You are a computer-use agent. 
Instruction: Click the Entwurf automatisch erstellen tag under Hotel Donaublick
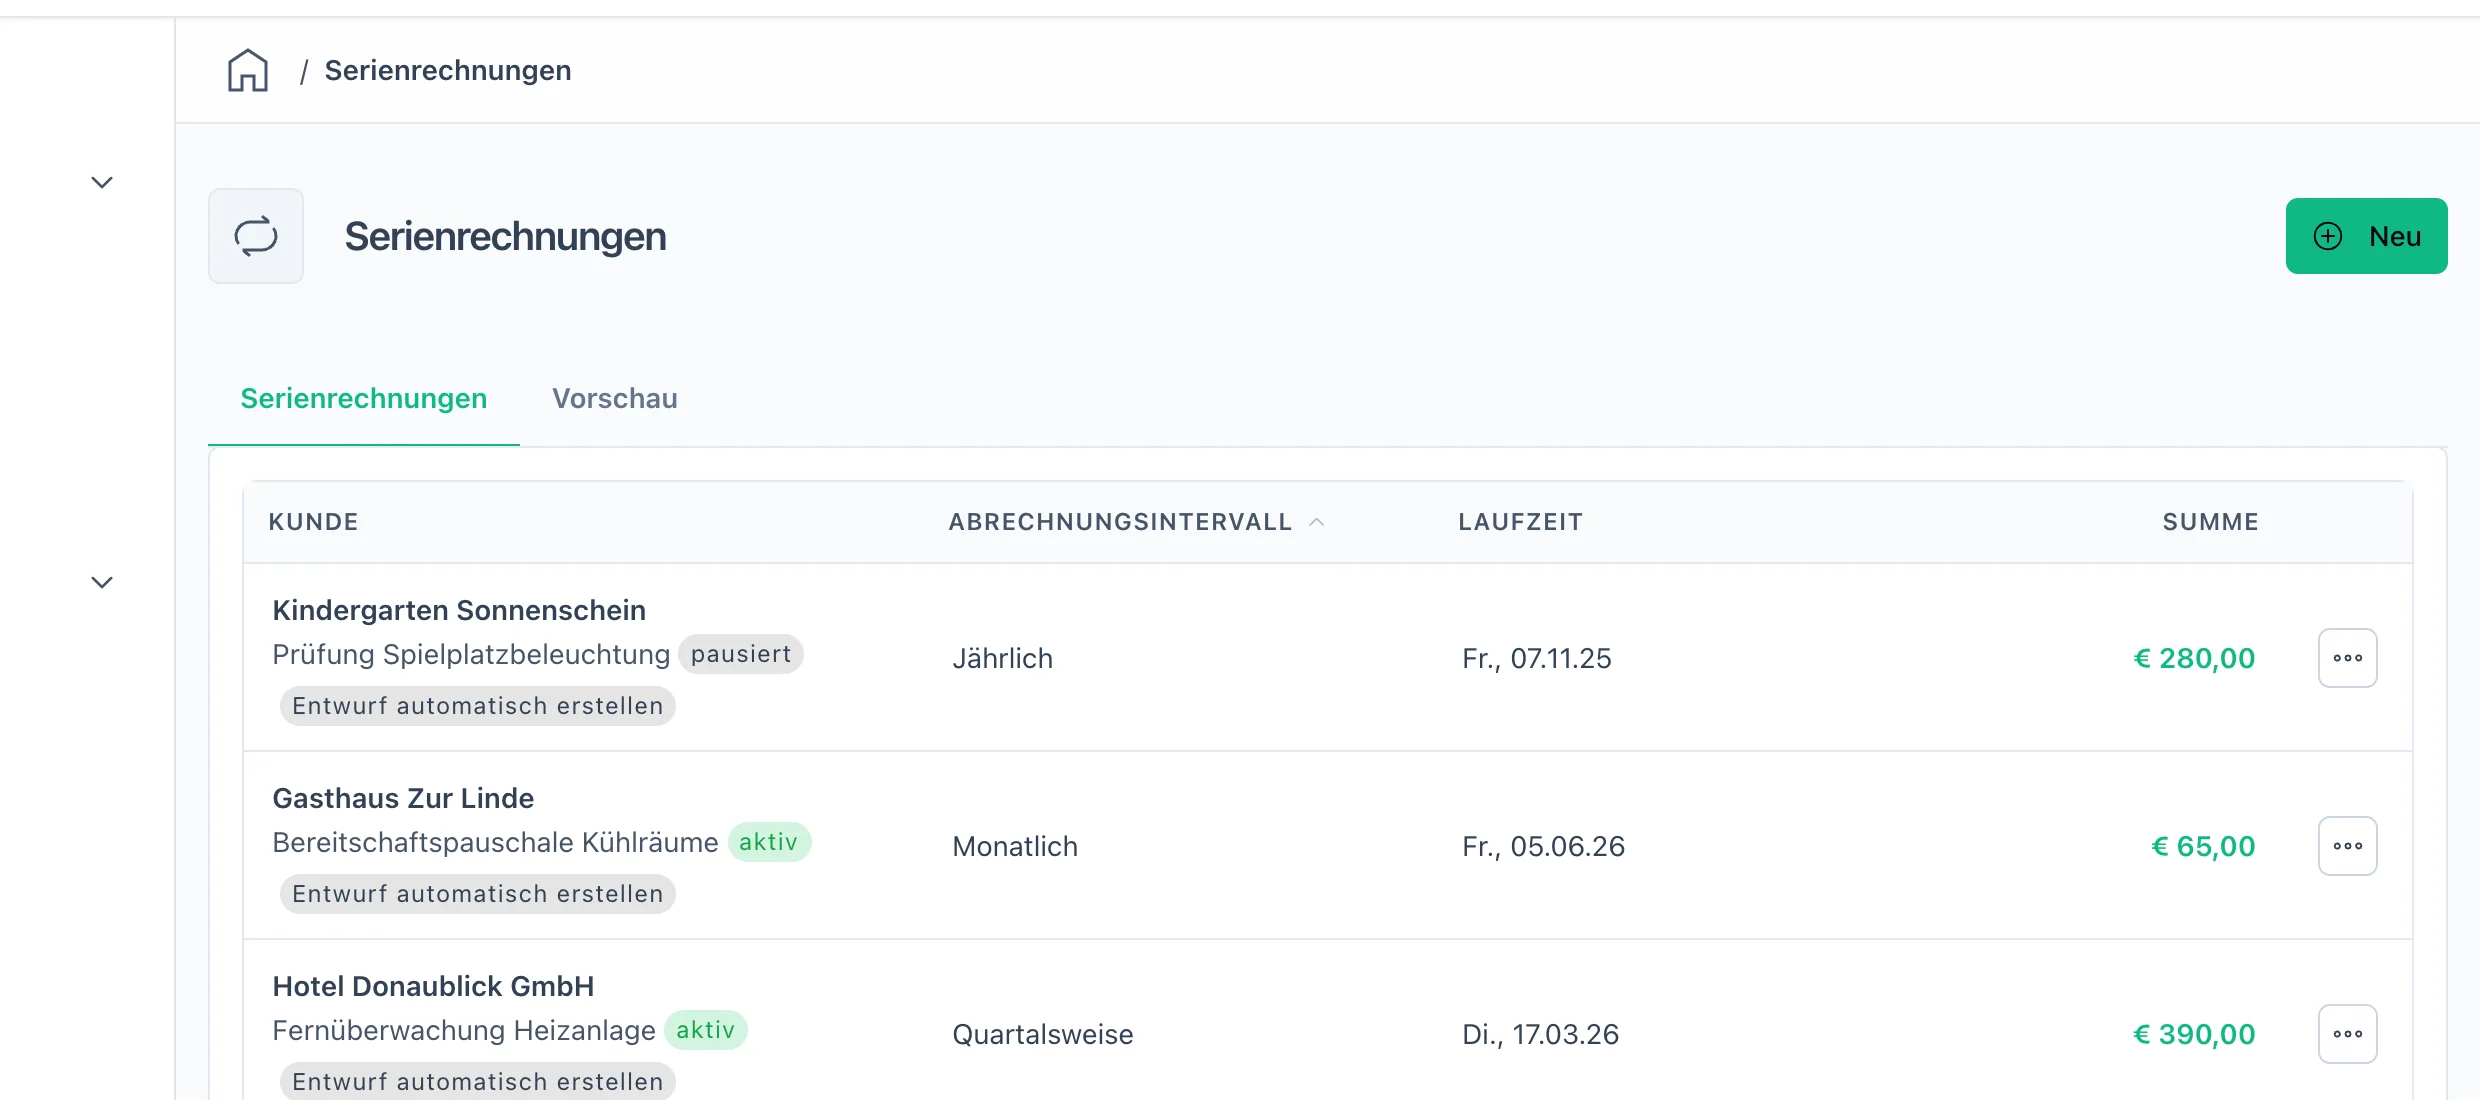pos(478,1081)
